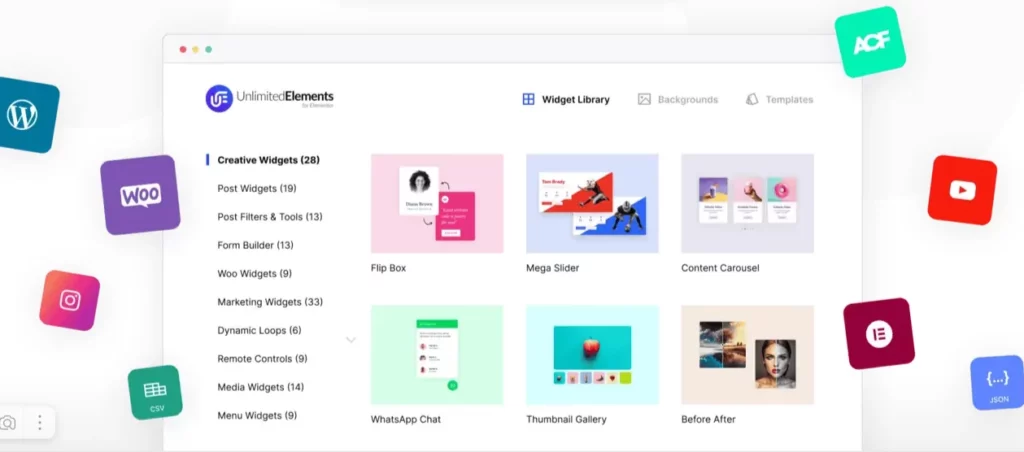Click the Widget Library grid icon
This screenshot has width=1024, height=452.
(528, 99)
